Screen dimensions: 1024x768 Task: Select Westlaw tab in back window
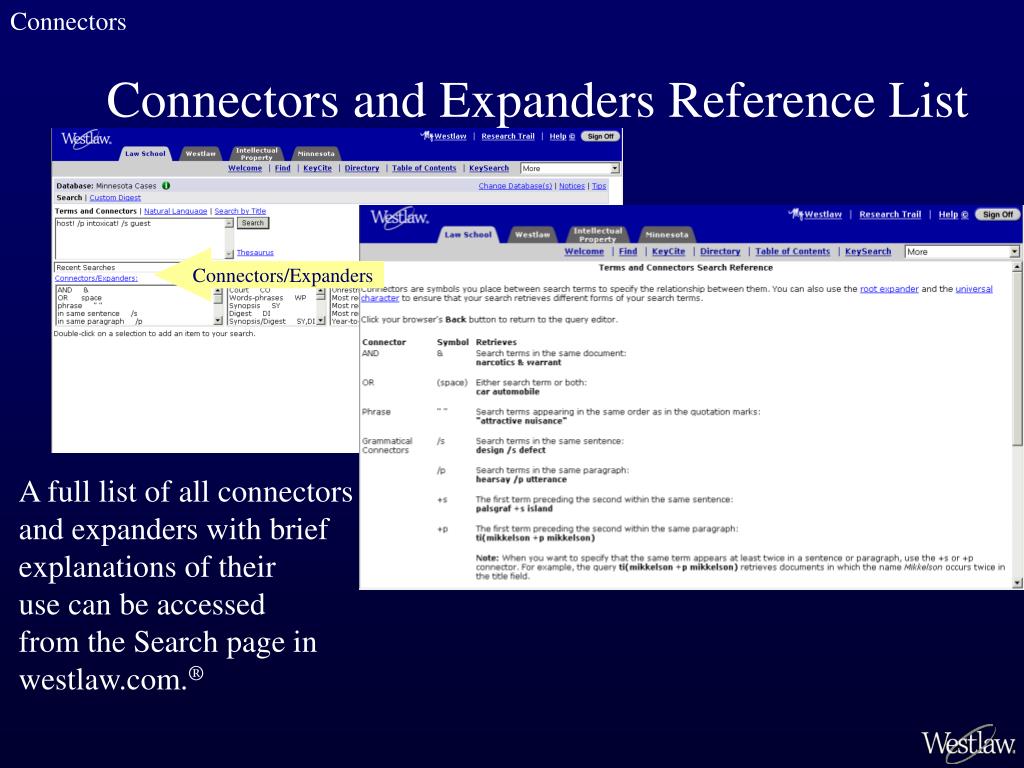[x=200, y=153]
